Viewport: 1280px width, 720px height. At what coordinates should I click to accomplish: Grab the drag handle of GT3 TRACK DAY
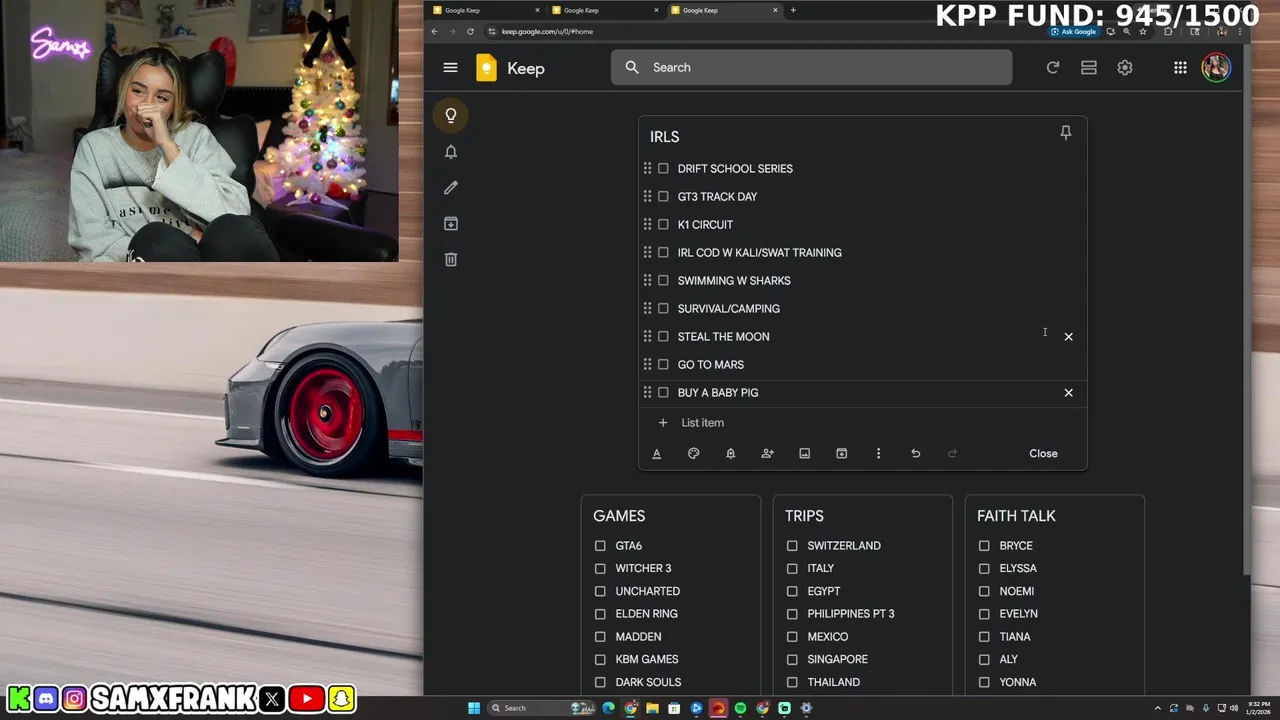647,196
